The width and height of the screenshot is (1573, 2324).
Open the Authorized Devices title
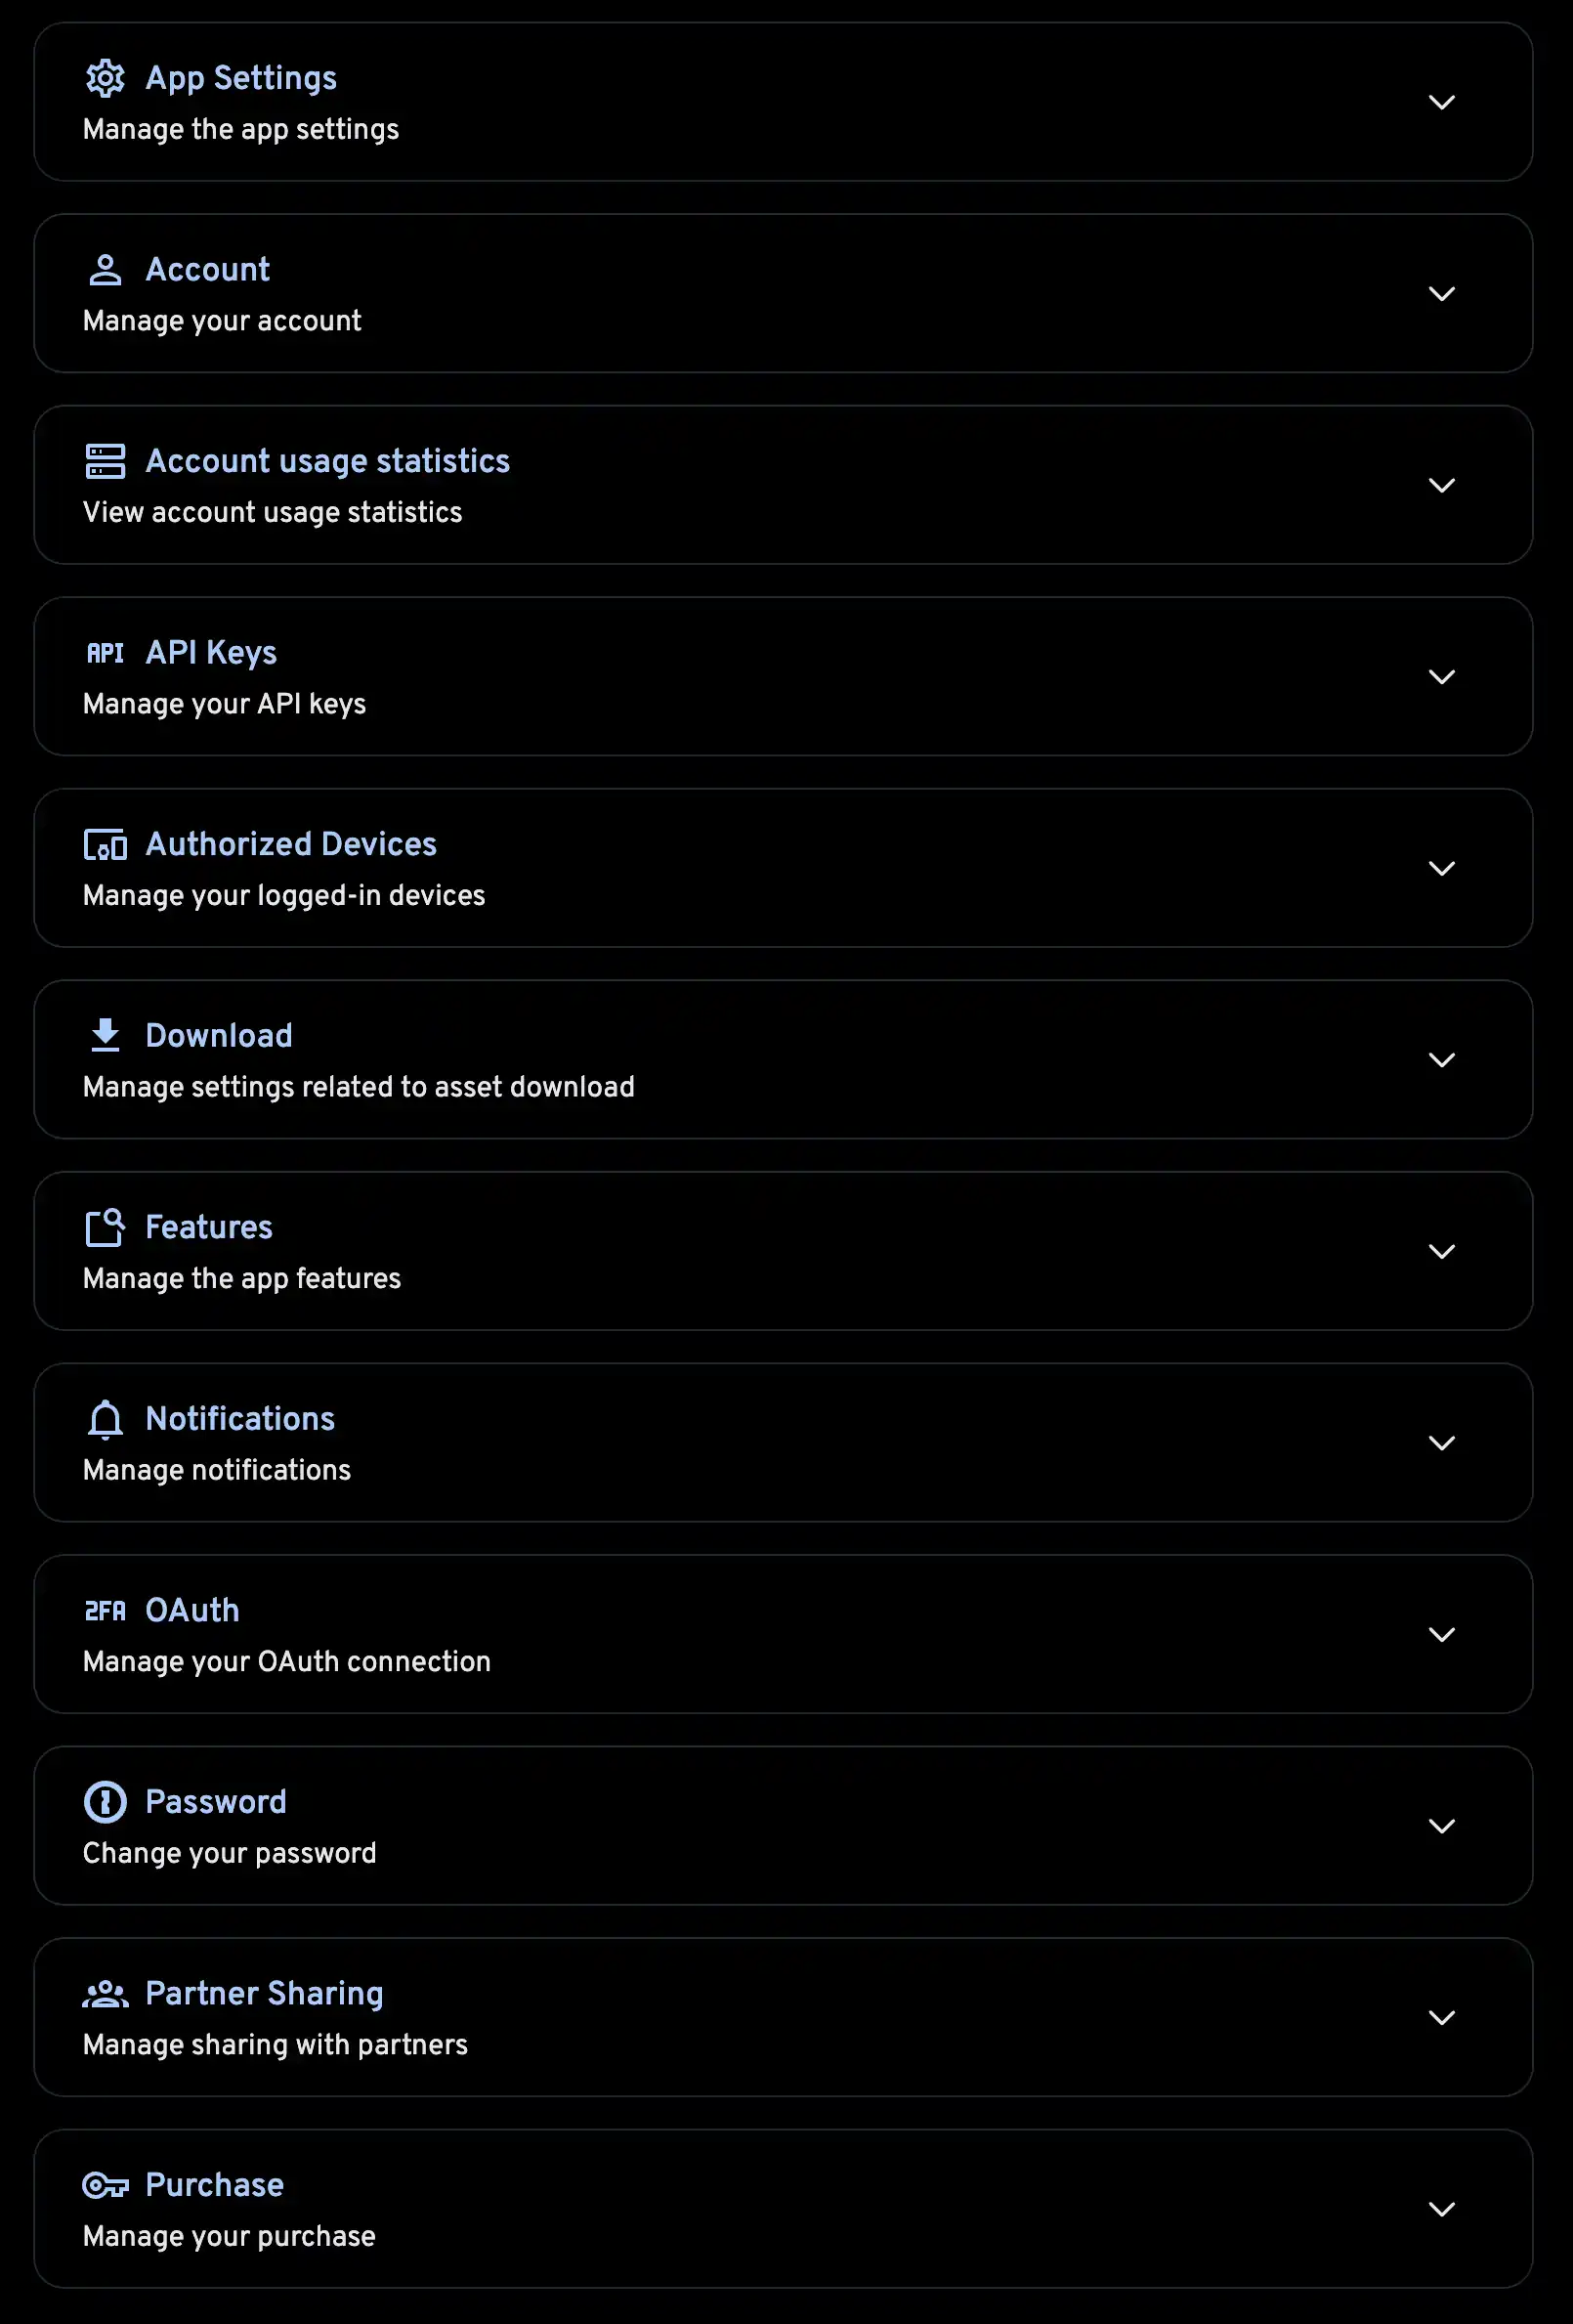pos(291,845)
